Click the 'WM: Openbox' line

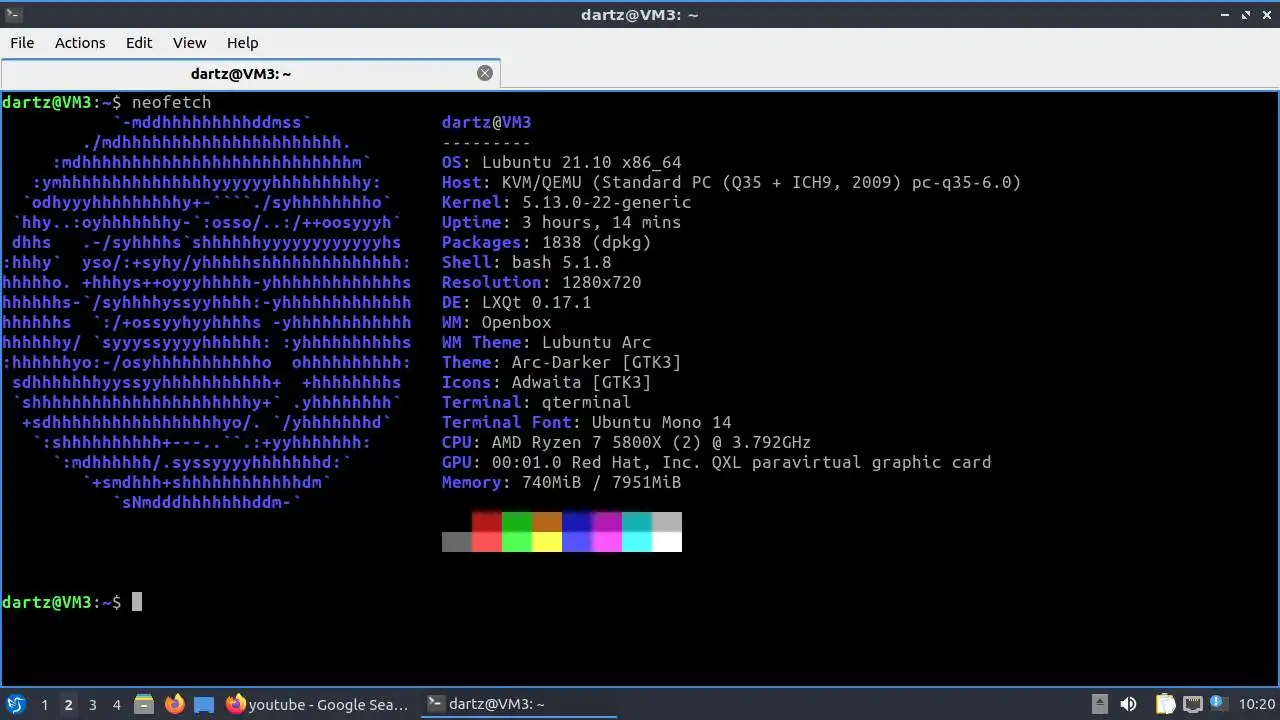click(496, 322)
